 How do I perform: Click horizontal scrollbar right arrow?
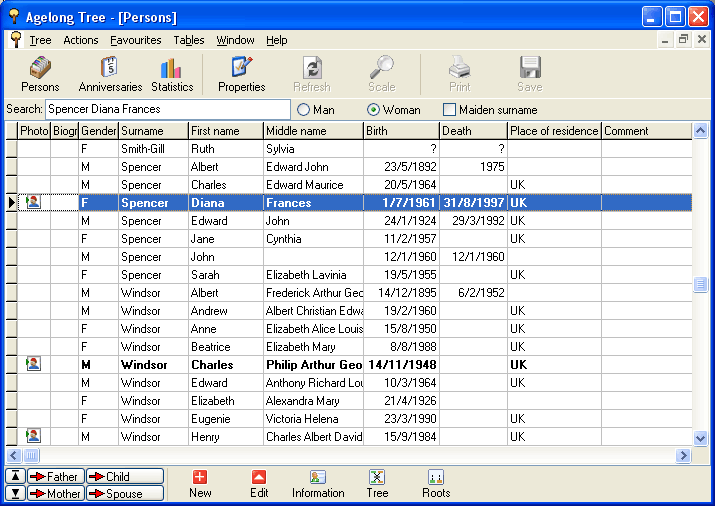pyautogui.click(x=683, y=455)
